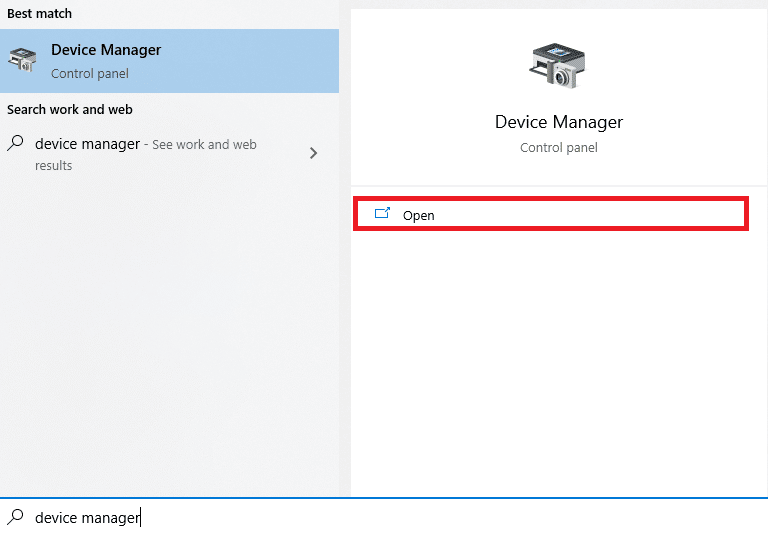Click the Open arrow icon in preview pane
Viewport: 768px width, 533px height.
point(382,214)
